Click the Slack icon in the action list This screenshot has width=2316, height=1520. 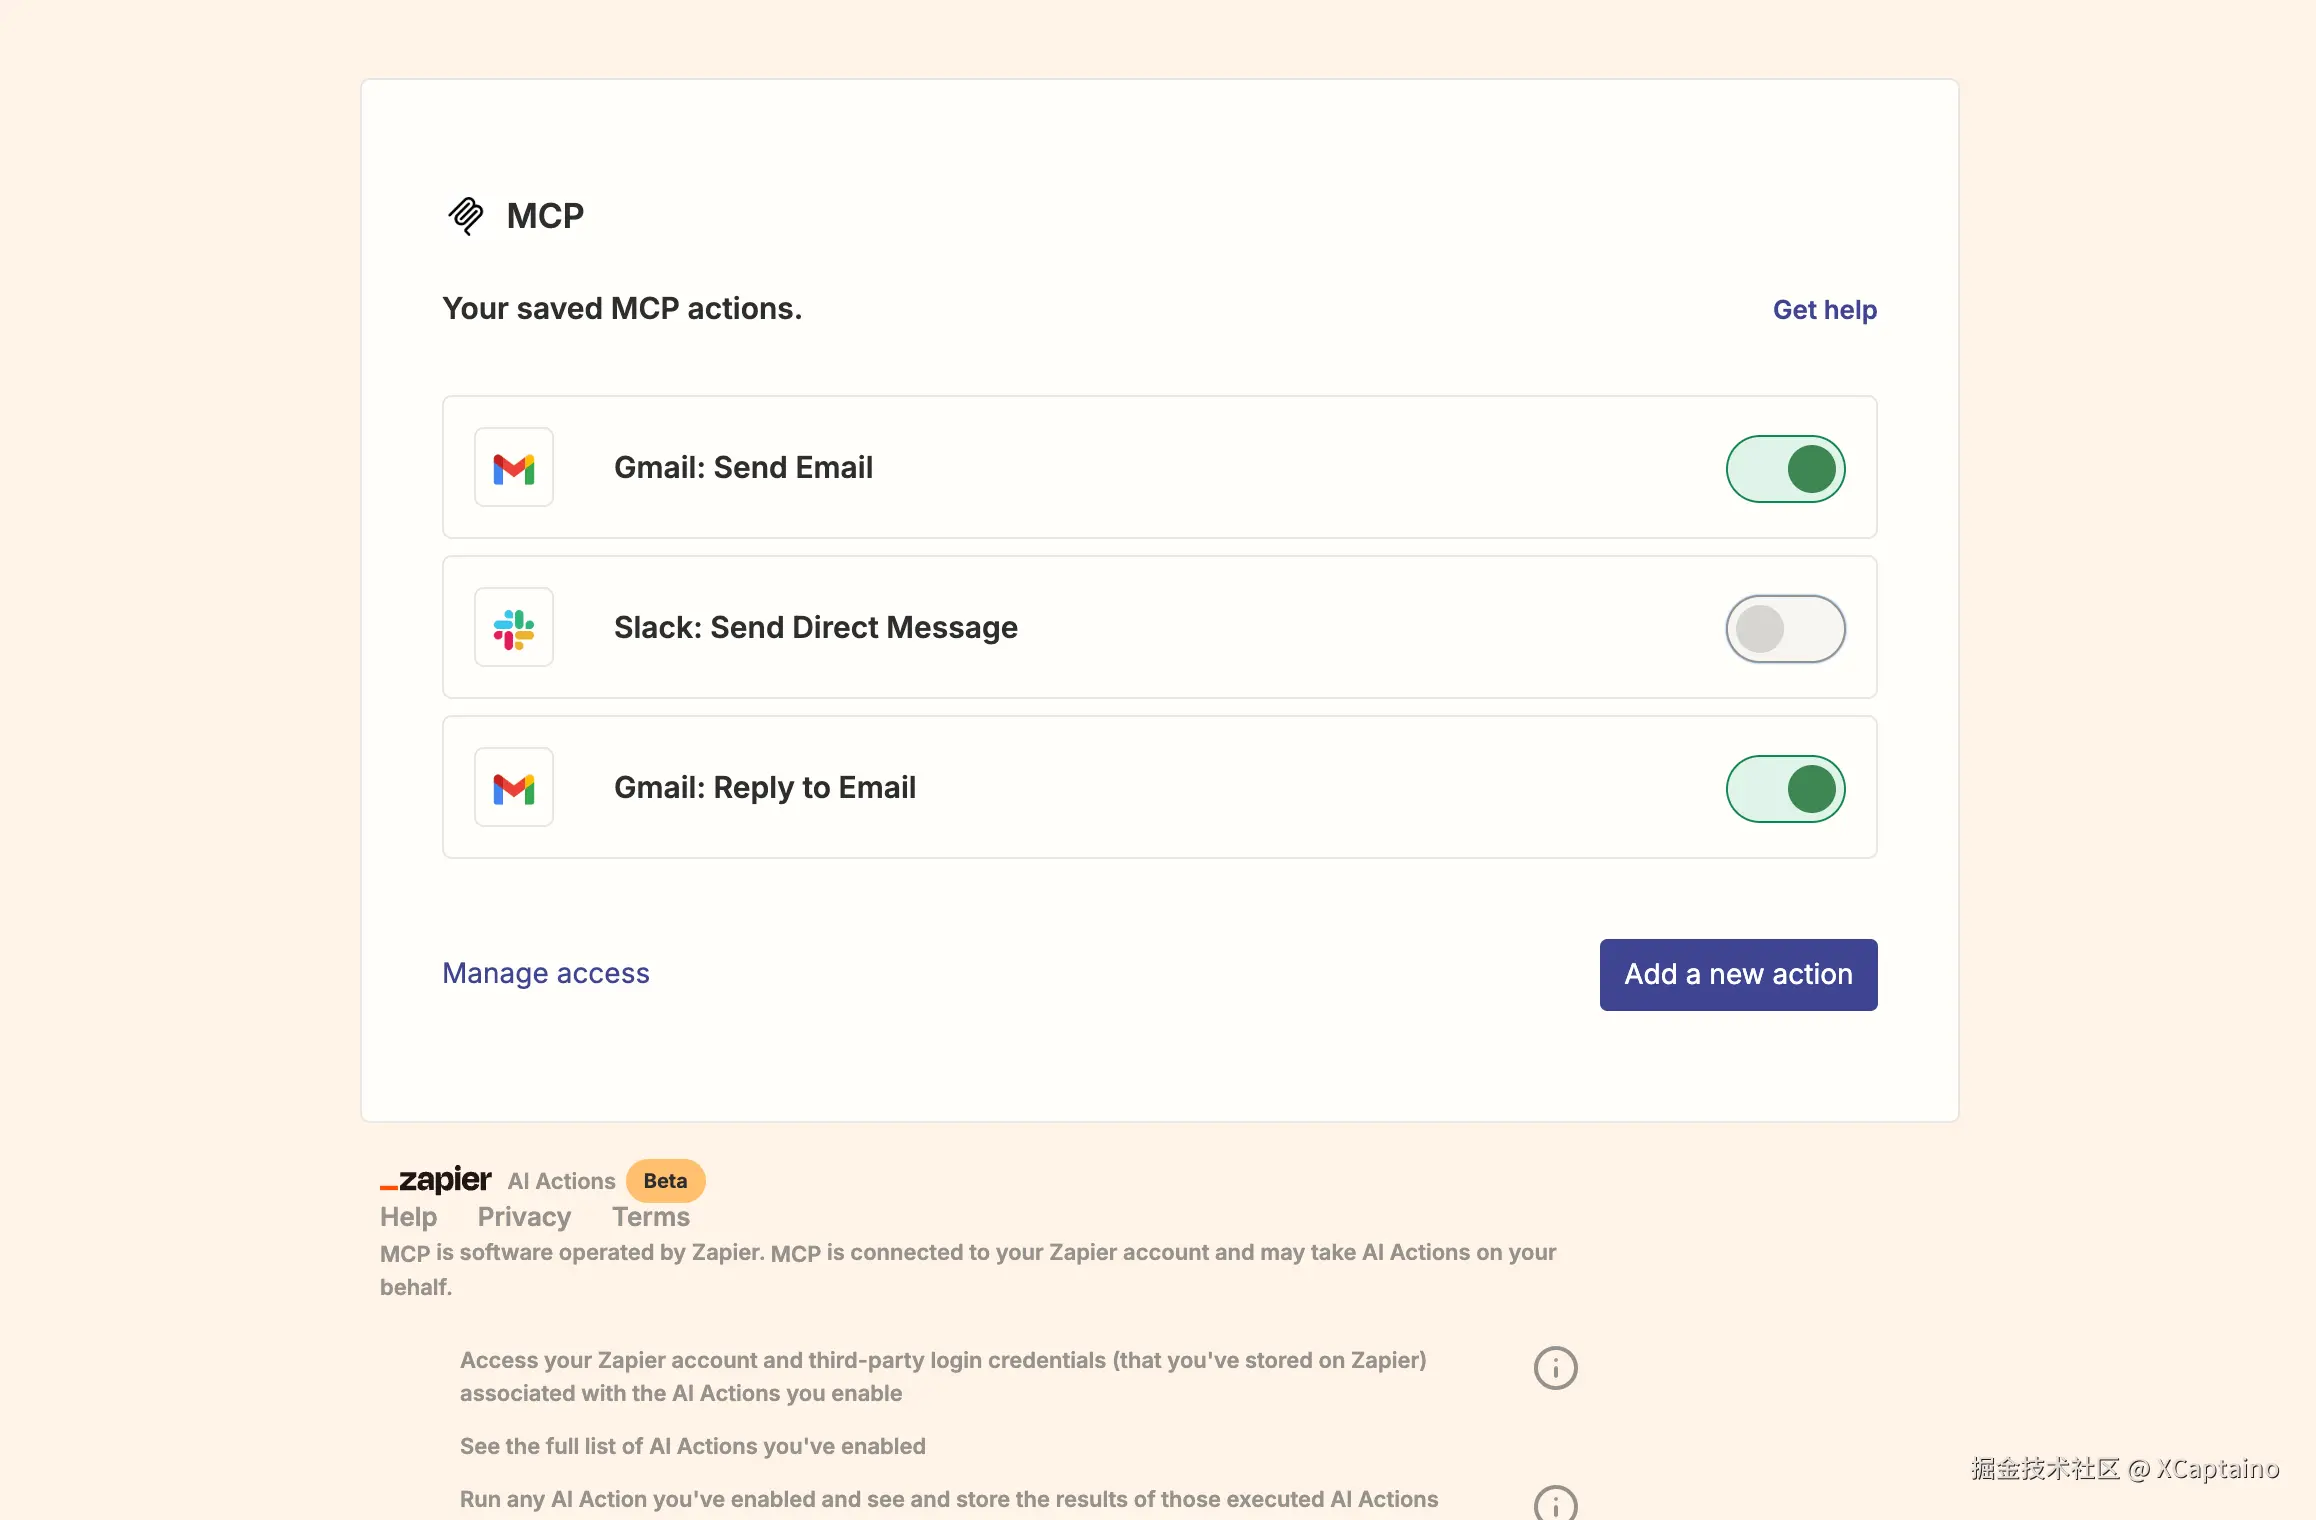point(514,628)
